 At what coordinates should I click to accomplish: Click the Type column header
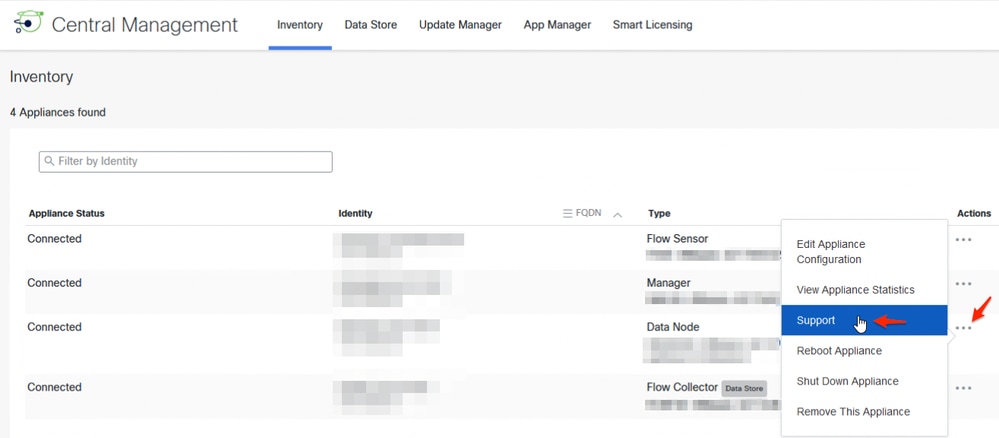[659, 214]
